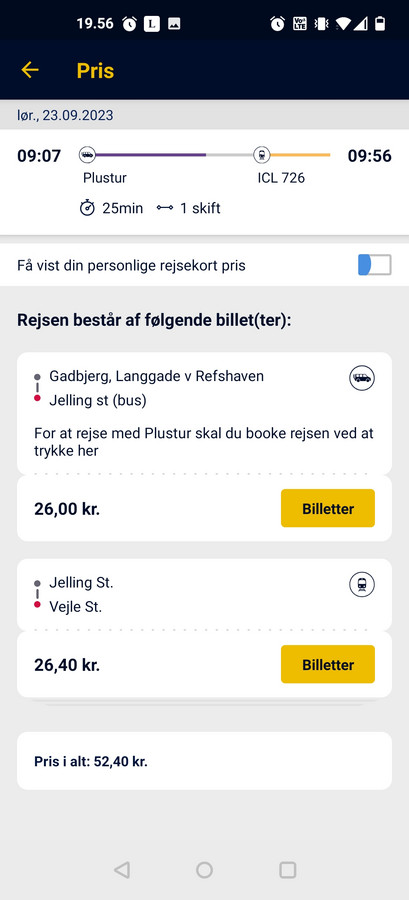Tap the Android back navigation triangle
The image size is (409, 900).
[x=122, y=870]
